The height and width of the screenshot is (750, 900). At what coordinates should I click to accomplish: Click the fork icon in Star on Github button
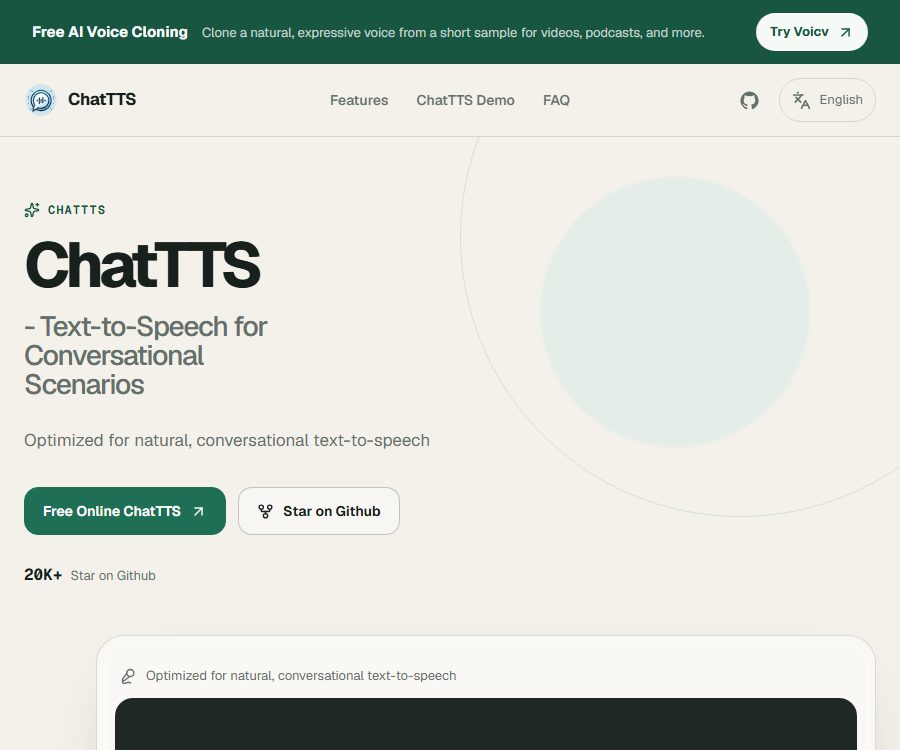pyautogui.click(x=265, y=511)
